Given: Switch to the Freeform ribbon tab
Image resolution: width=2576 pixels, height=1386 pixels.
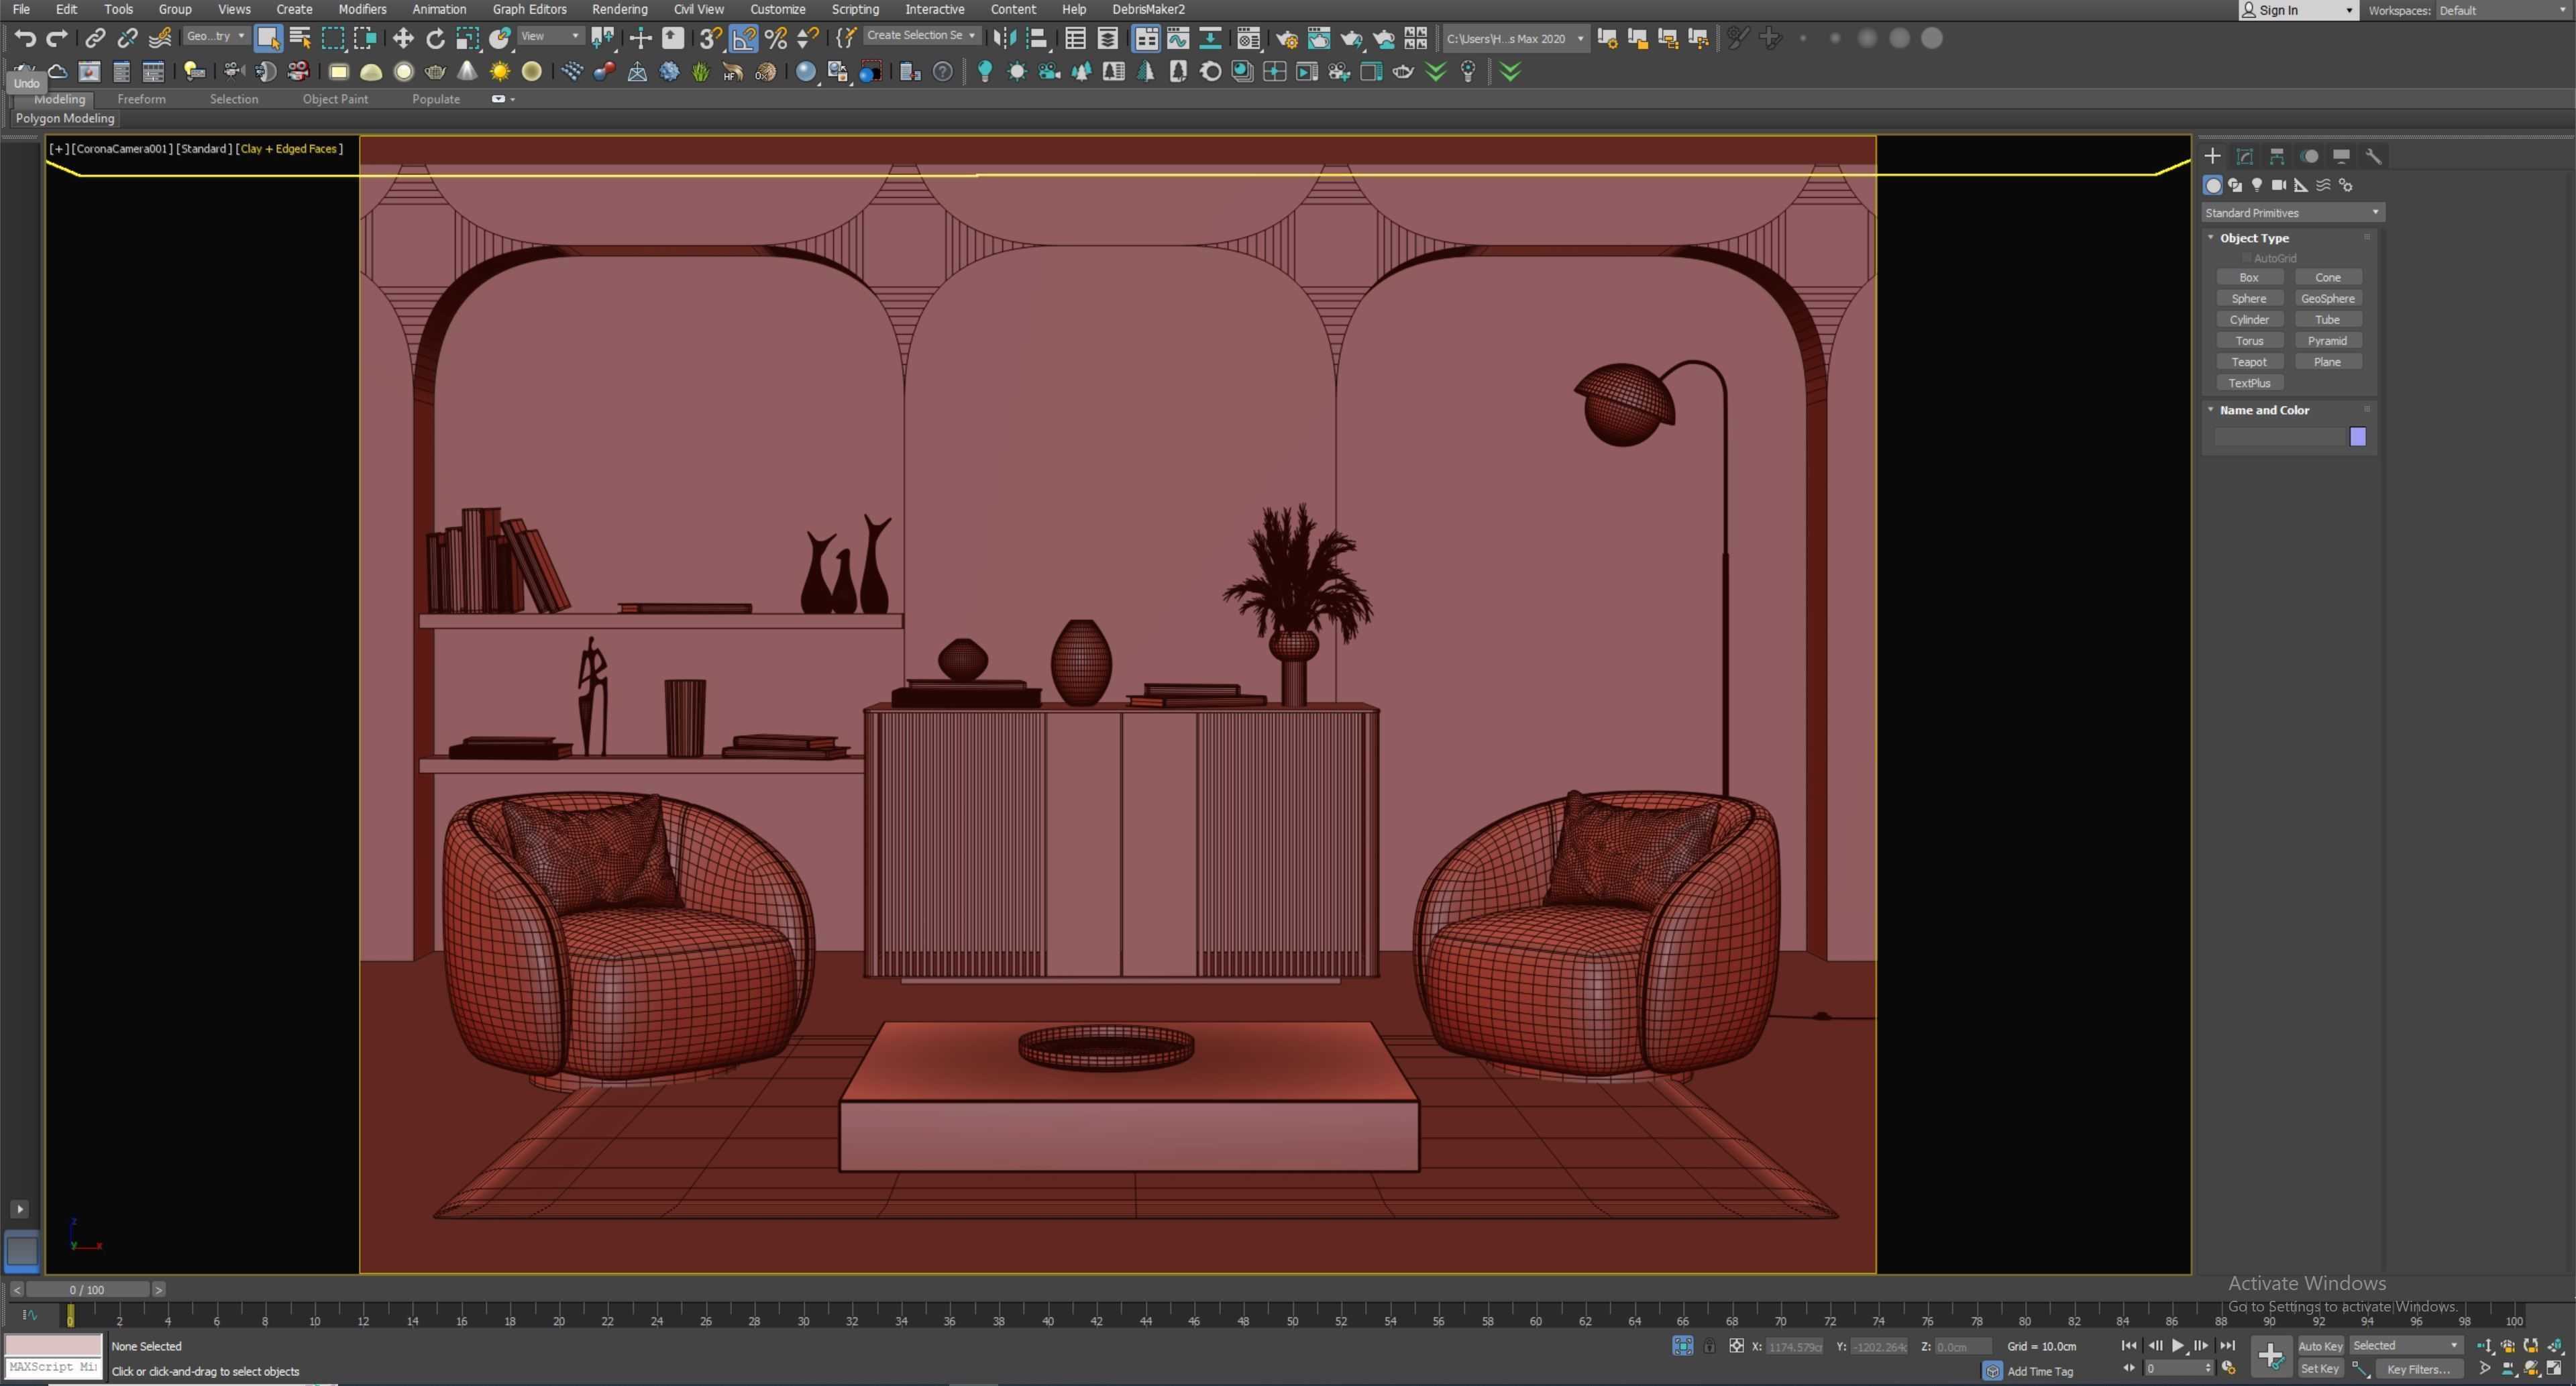Looking at the screenshot, I should pos(141,99).
